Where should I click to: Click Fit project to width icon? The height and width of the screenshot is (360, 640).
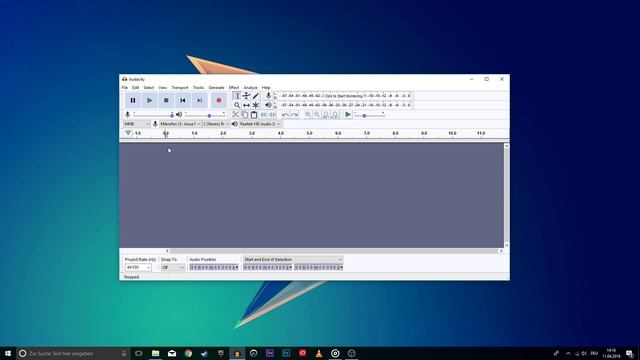tap(335, 115)
